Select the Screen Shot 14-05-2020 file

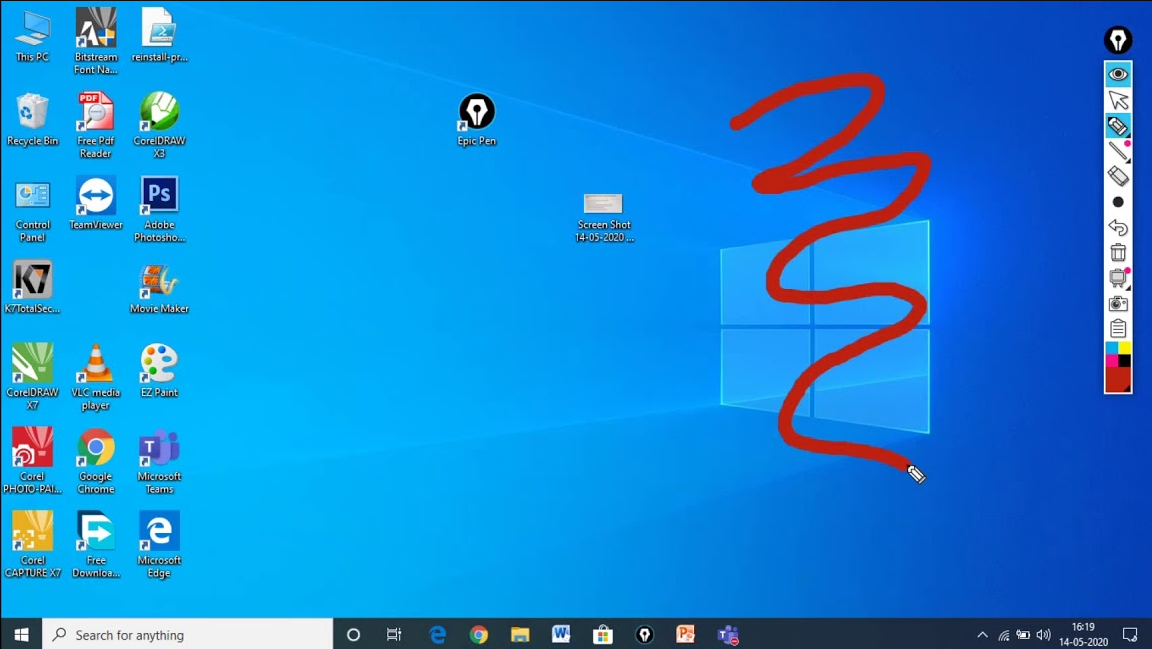point(603,217)
